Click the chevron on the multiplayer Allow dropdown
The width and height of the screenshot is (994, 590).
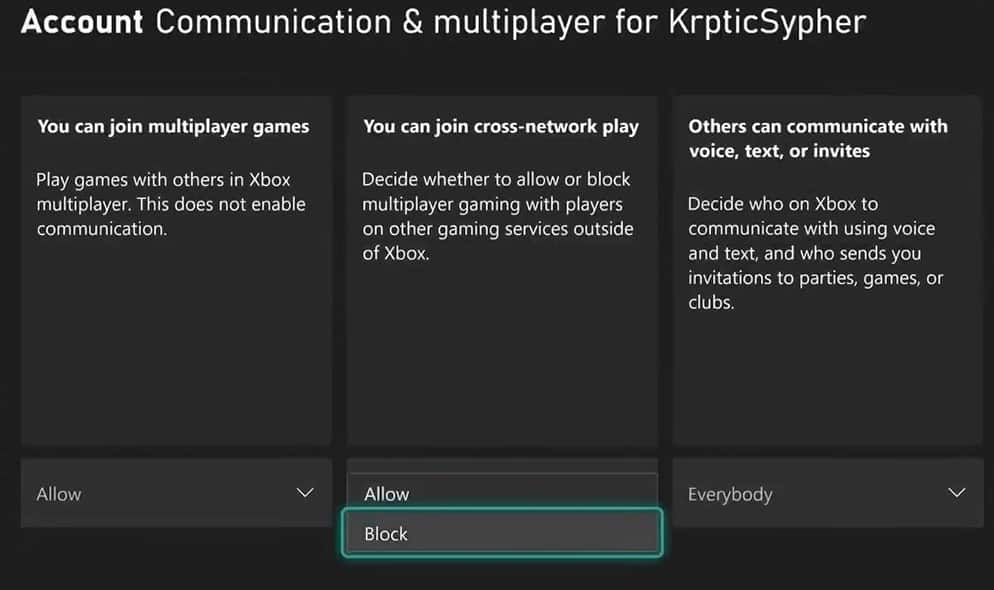click(x=305, y=493)
